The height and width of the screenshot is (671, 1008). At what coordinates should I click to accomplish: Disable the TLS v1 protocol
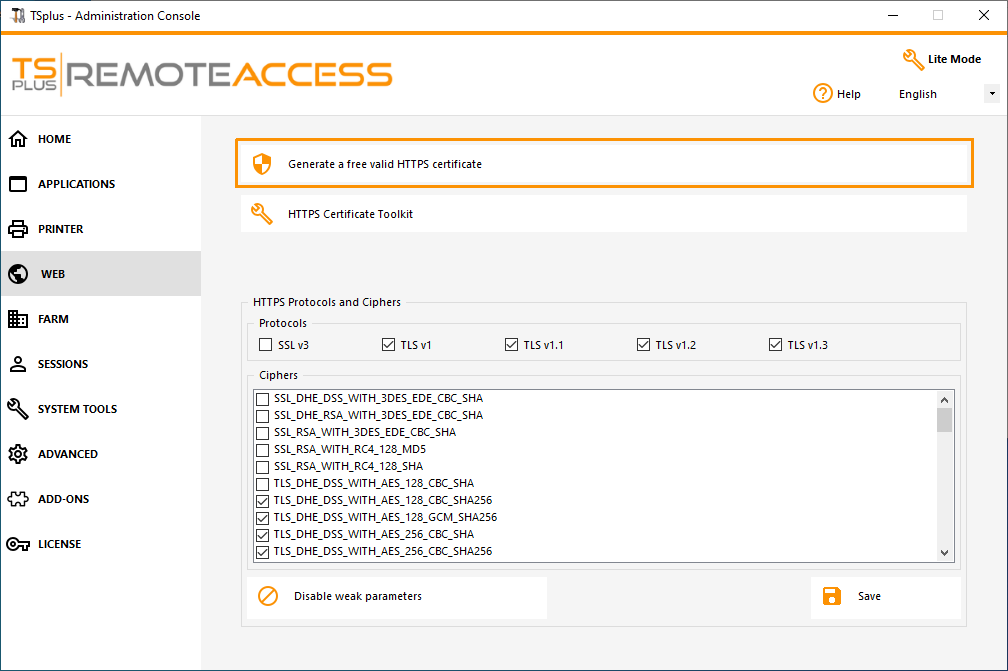[388, 344]
